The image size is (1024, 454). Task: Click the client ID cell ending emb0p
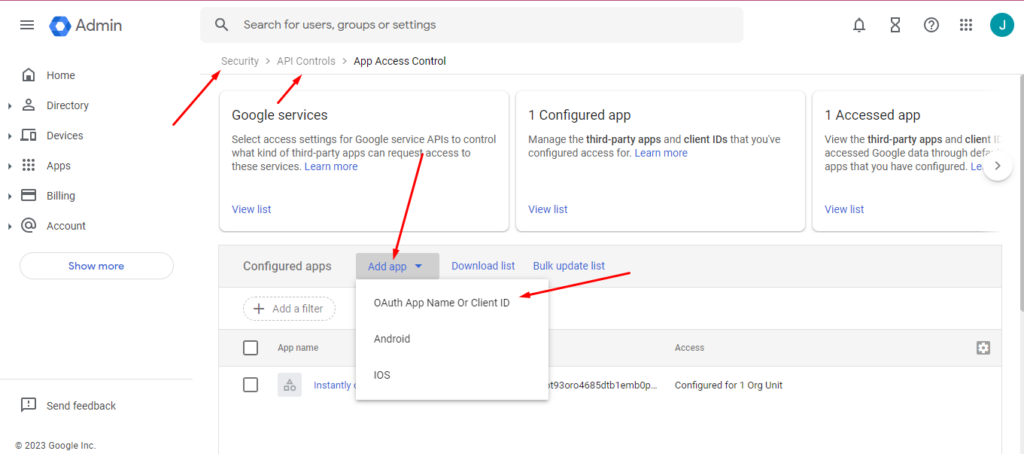pos(603,385)
